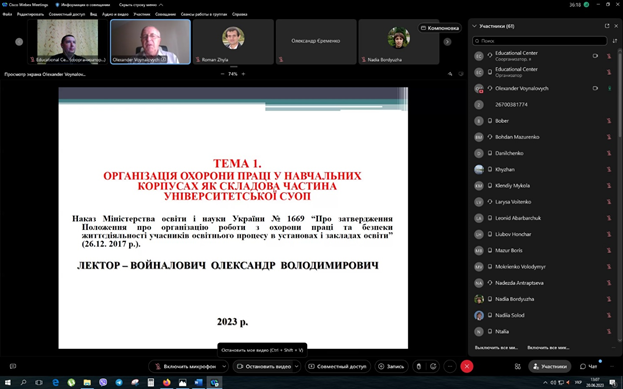The width and height of the screenshot is (623, 389).
Task: Zoom in the shared screen with plus
Action: click(x=243, y=74)
